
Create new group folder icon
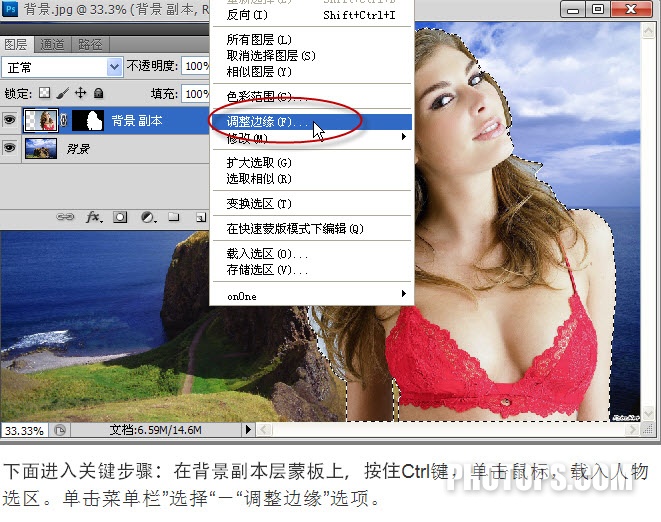tap(174, 217)
